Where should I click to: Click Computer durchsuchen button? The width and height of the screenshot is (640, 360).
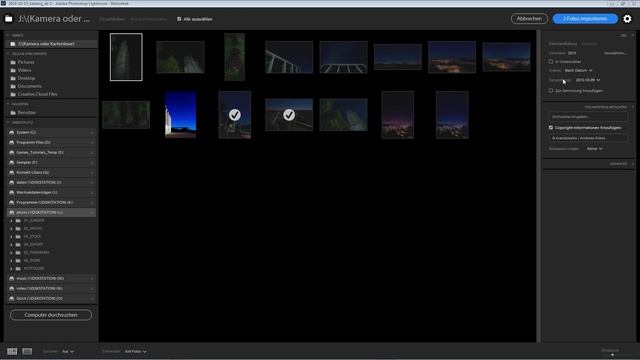51,315
